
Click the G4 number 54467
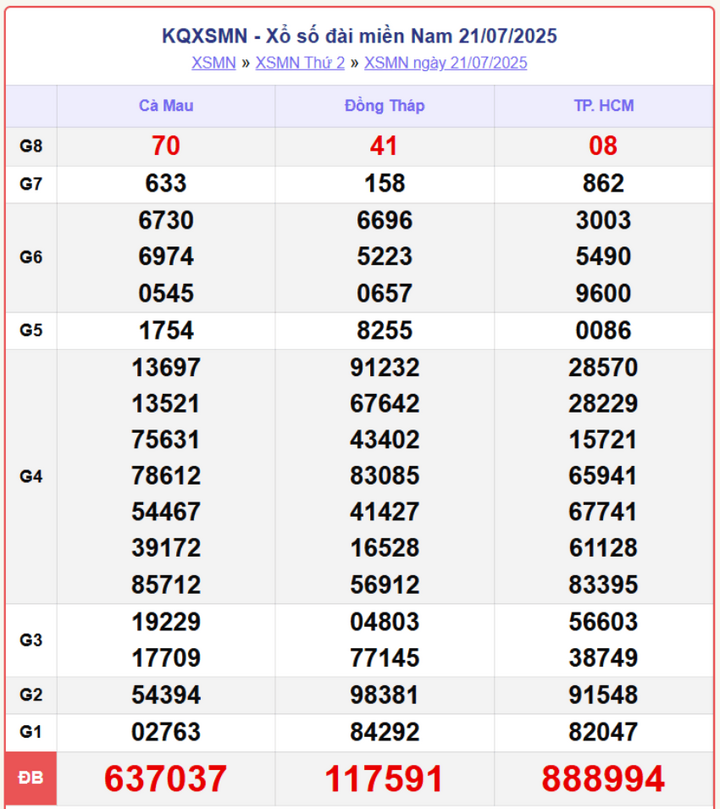[166, 512]
